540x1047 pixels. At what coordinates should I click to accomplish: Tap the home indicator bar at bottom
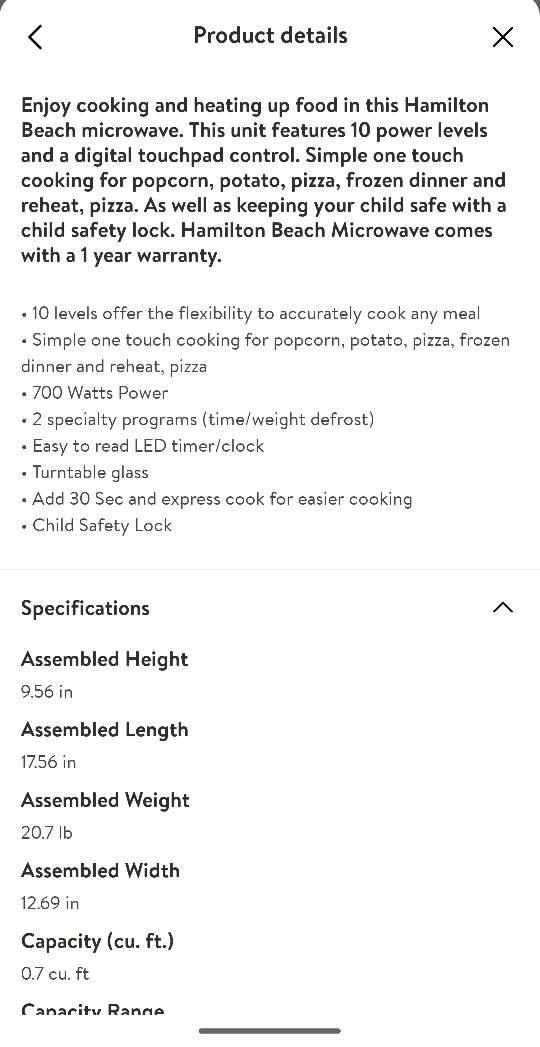tap(270, 1031)
